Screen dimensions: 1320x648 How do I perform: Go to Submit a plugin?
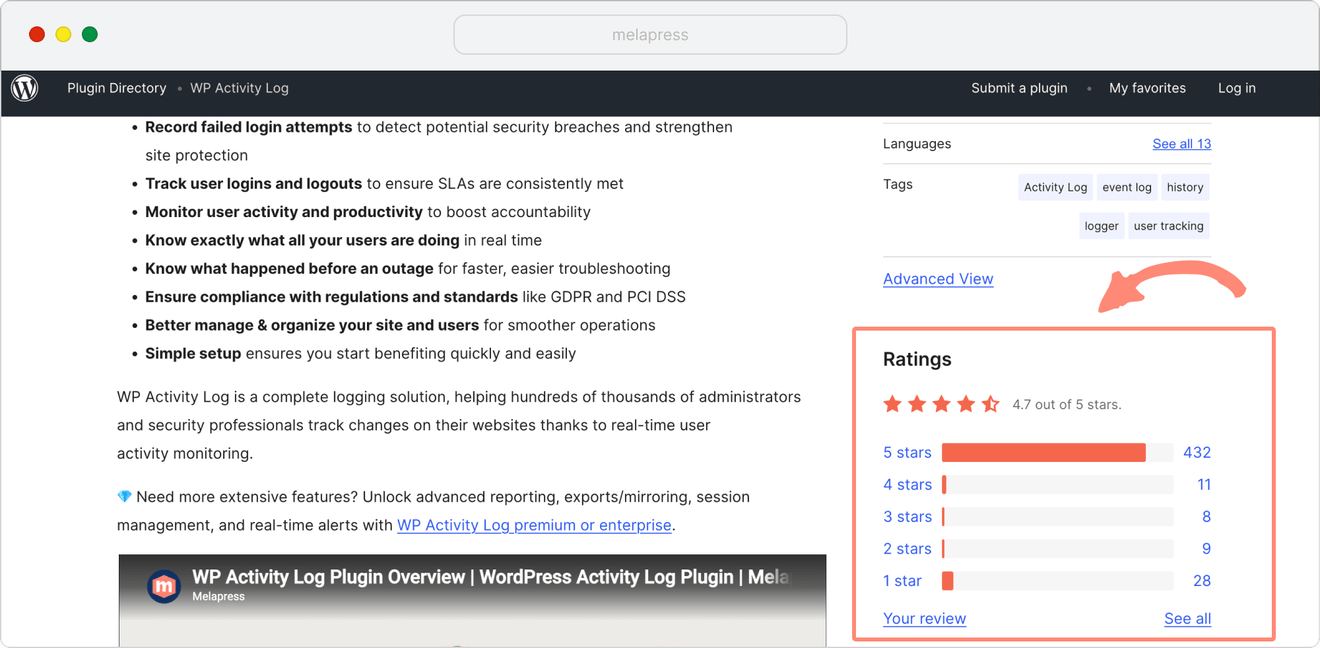1019,88
